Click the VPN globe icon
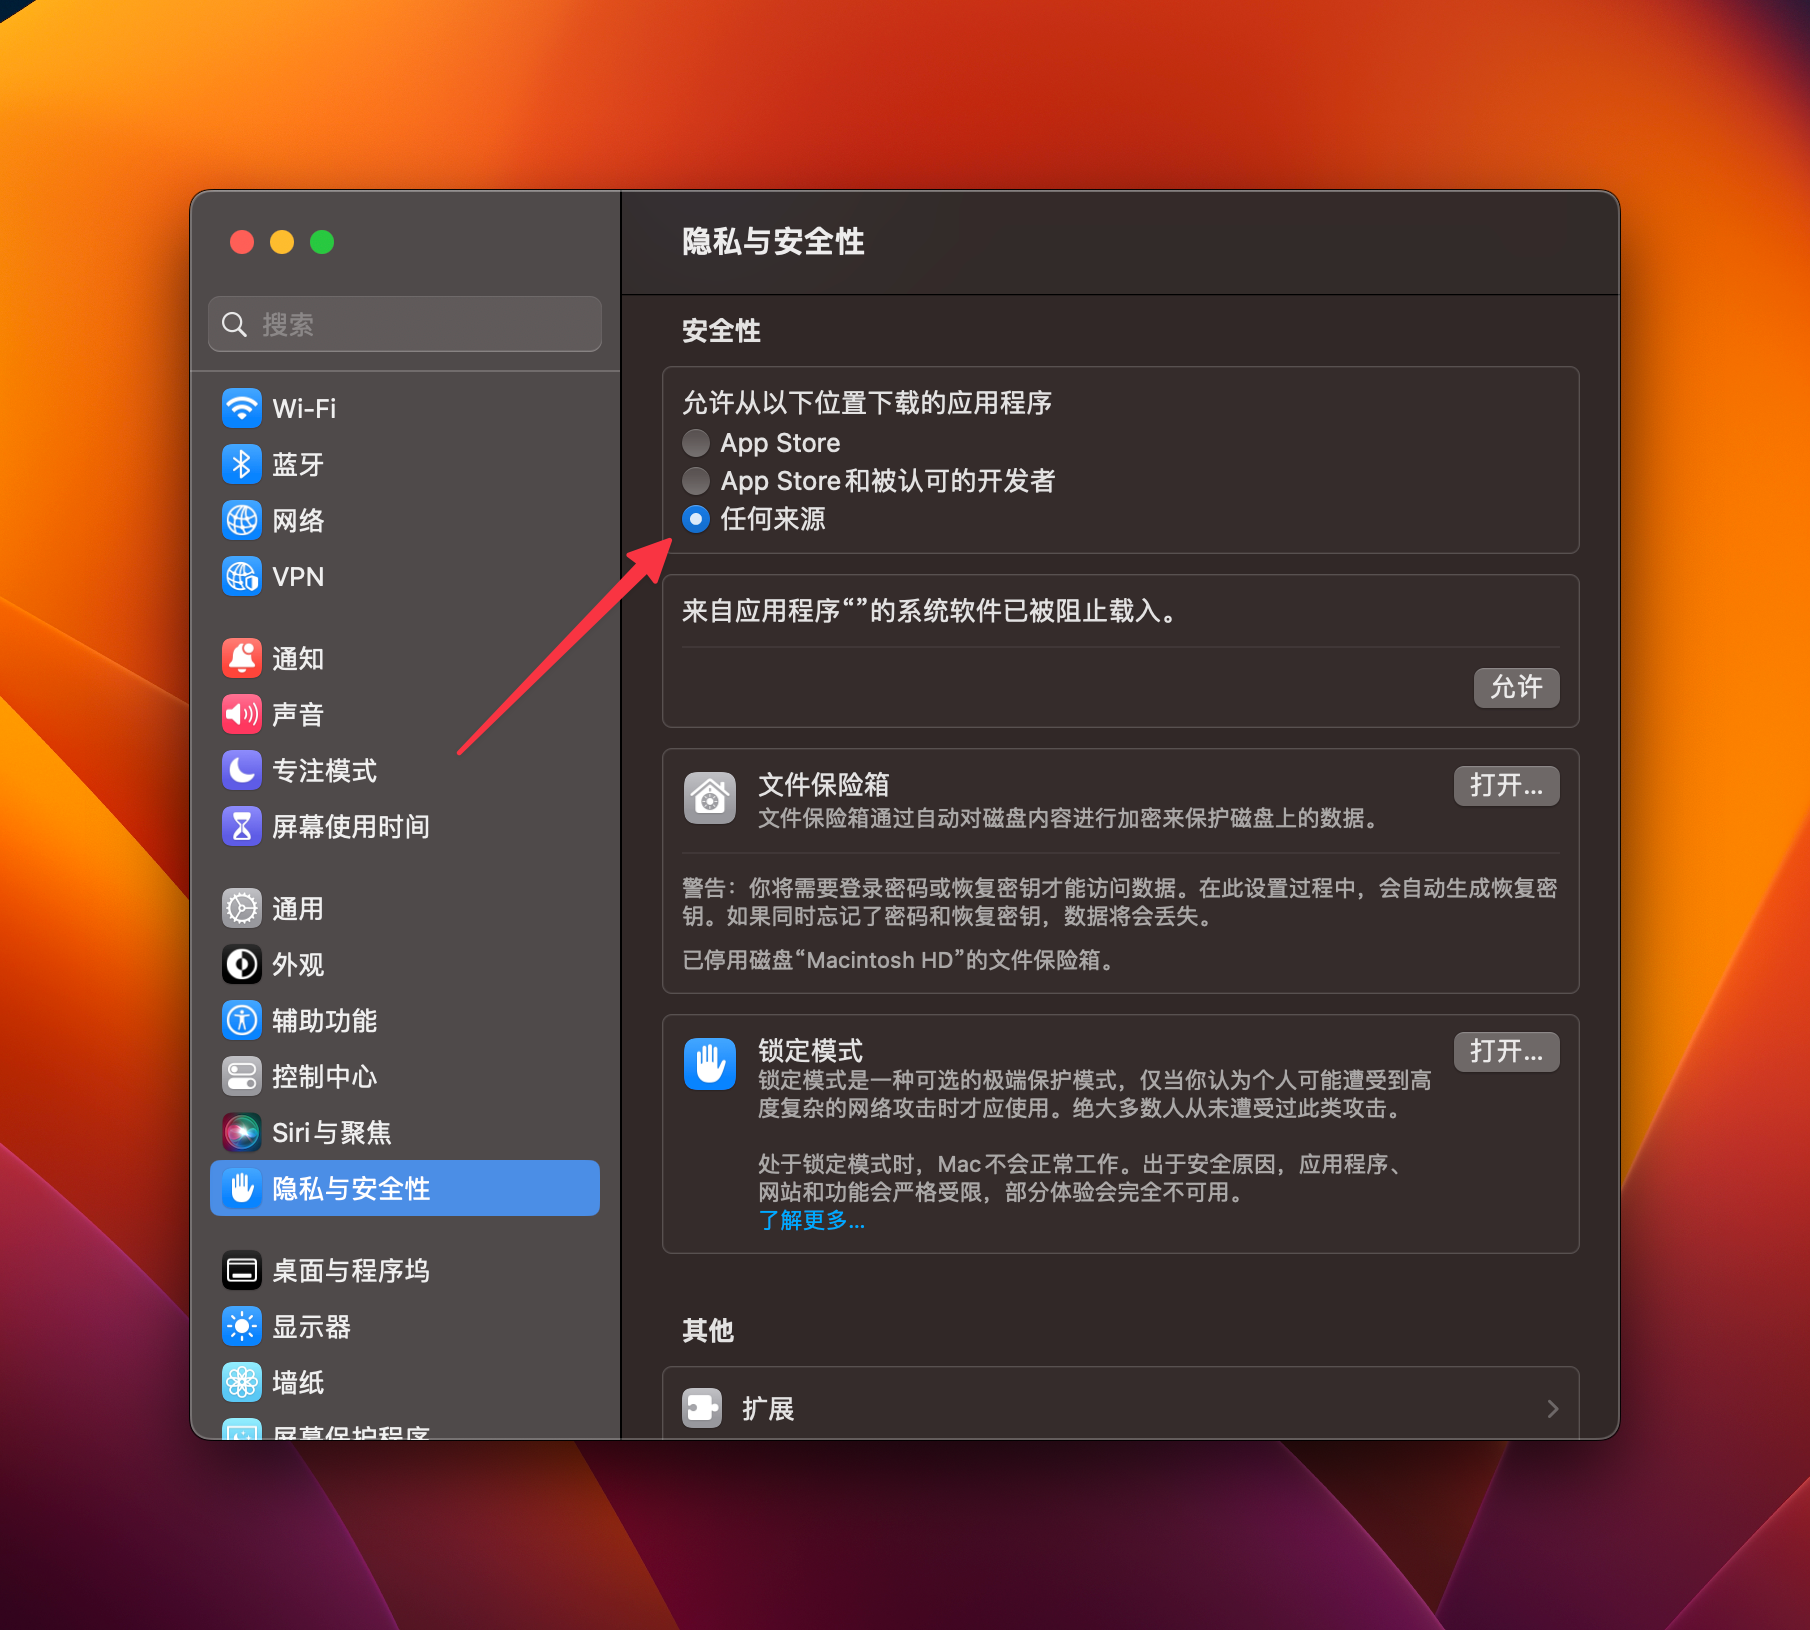Screen dimensions: 1810x1630 click(242, 576)
